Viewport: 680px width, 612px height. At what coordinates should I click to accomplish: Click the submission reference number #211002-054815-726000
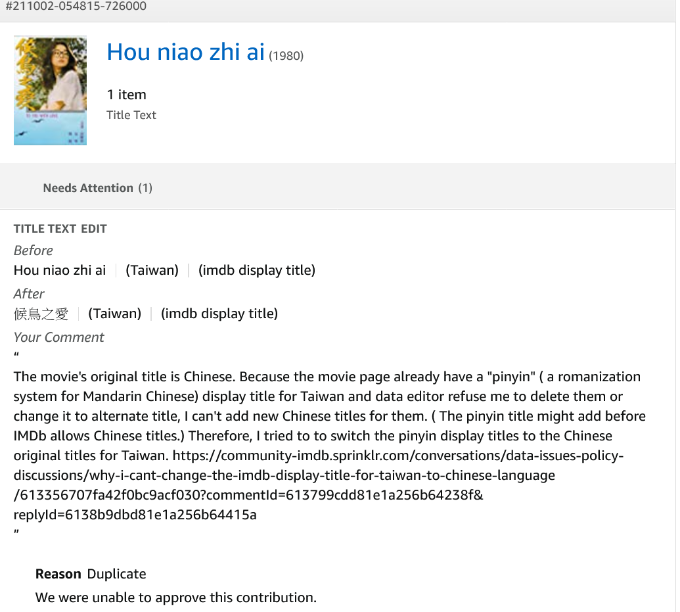click(76, 6)
